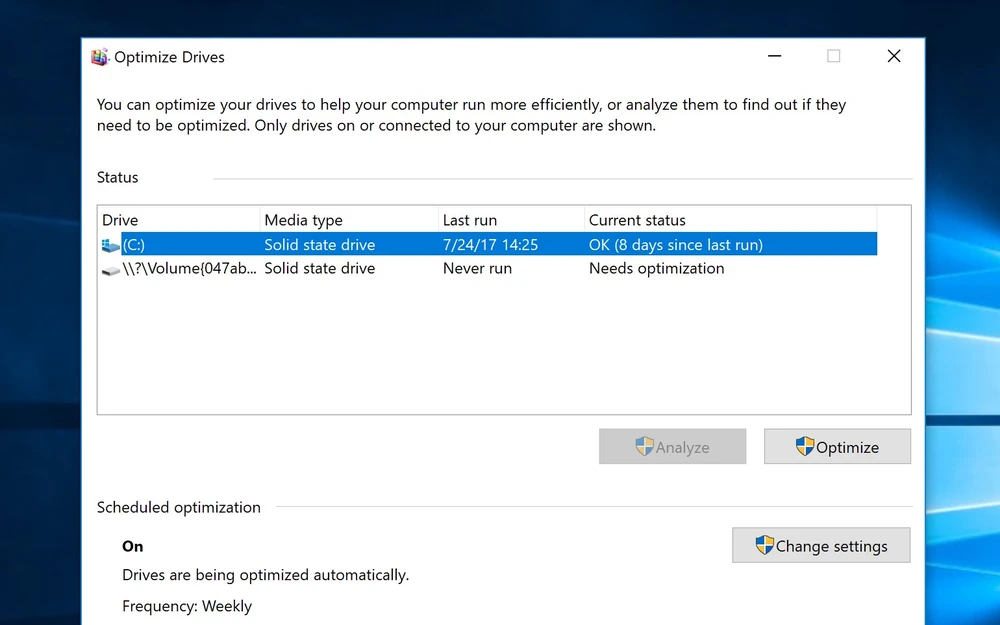The image size is (1000, 625).
Task: Open Change settings for scheduled optimization
Action: click(821, 546)
